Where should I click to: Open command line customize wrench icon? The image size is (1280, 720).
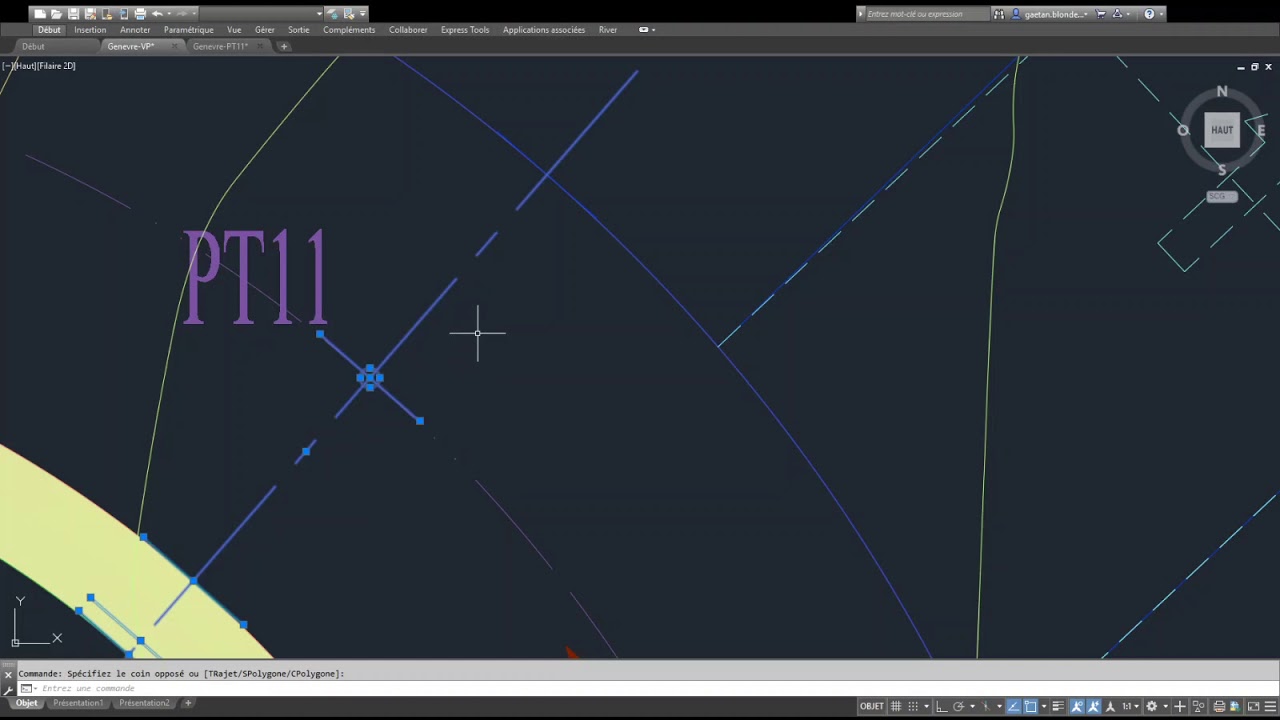(x=8, y=689)
